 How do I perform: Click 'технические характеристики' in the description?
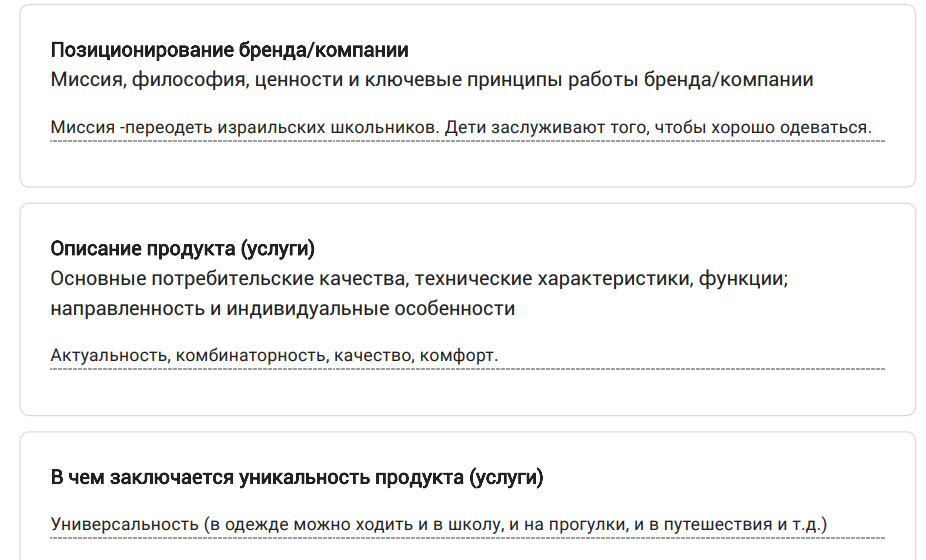[x=553, y=278]
